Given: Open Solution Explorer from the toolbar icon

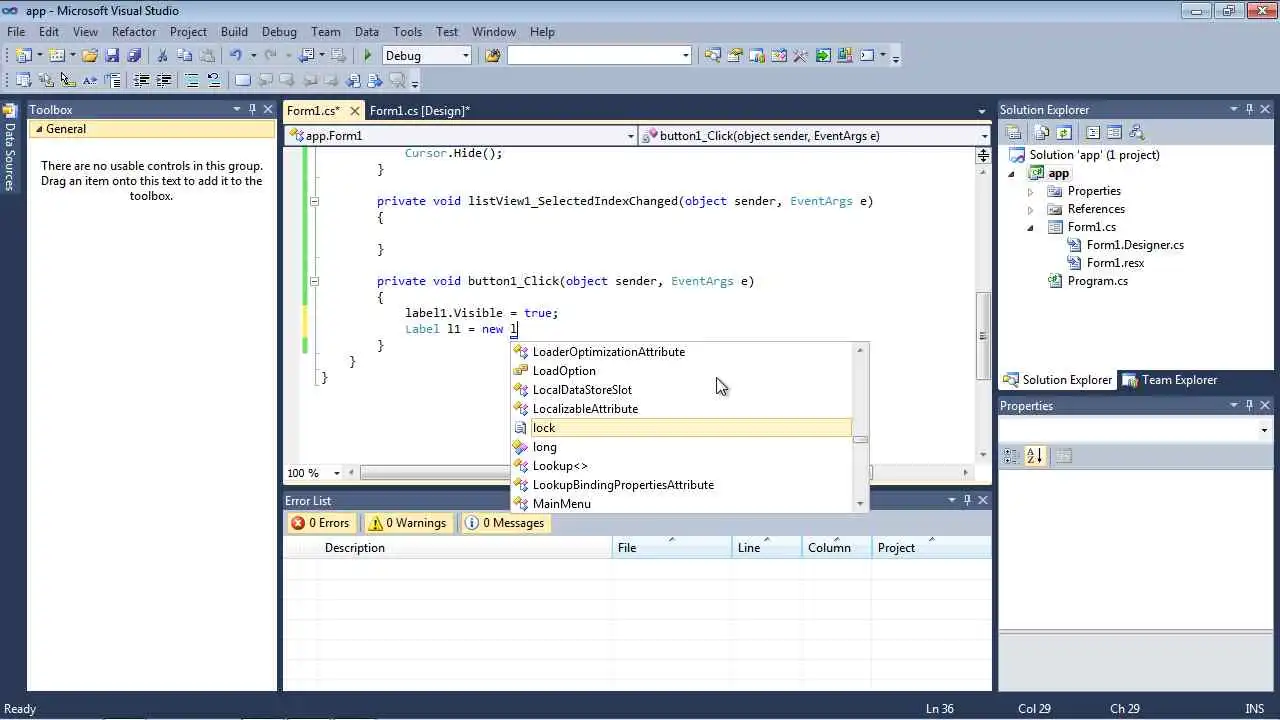Looking at the screenshot, I should click(x=712, y=56).
